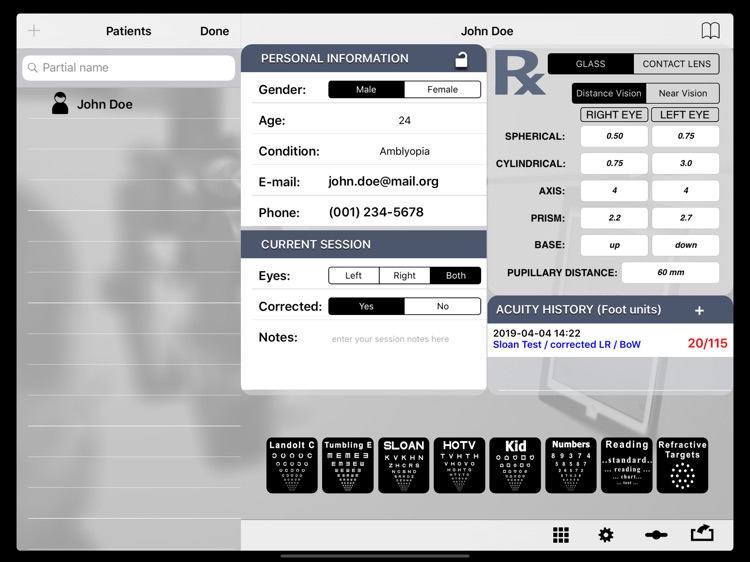Screen dimensions: 750x562
Task: Select Both eyes for session
Action: 455,275
